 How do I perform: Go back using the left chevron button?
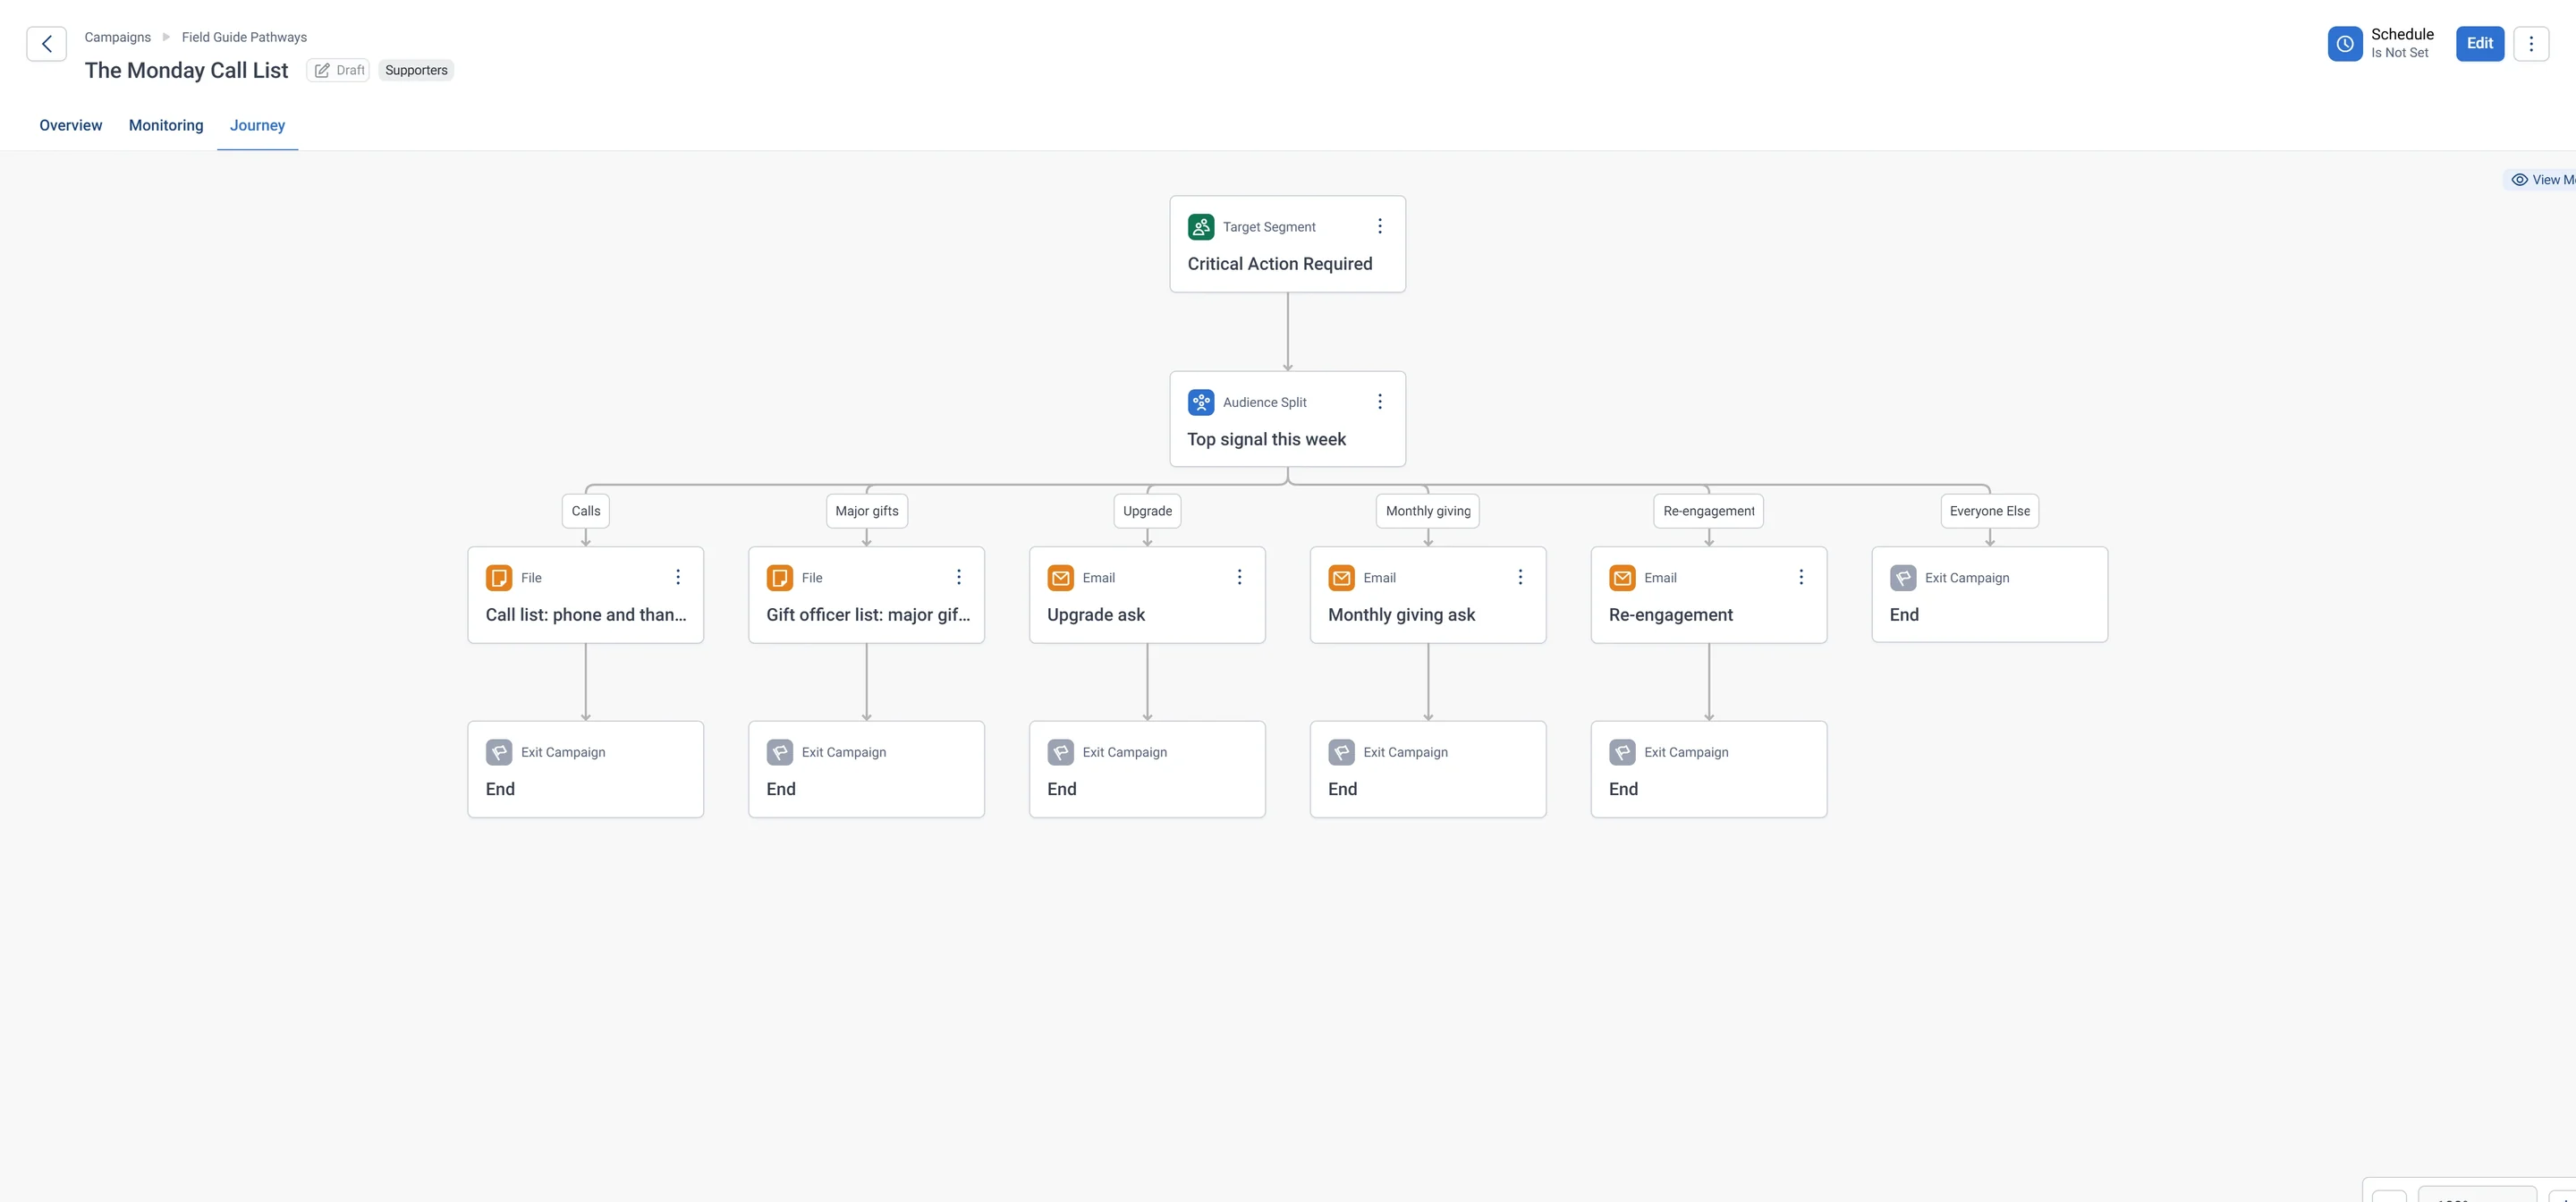[46, 44]
